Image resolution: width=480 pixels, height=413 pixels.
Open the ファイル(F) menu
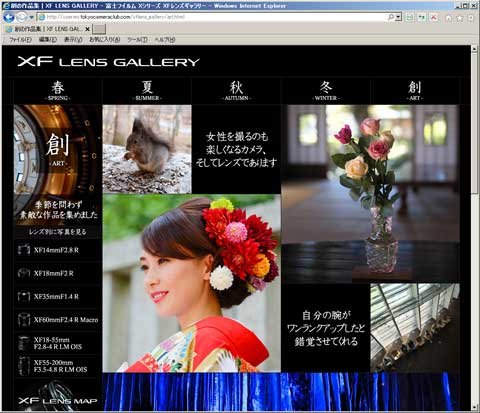20,39
